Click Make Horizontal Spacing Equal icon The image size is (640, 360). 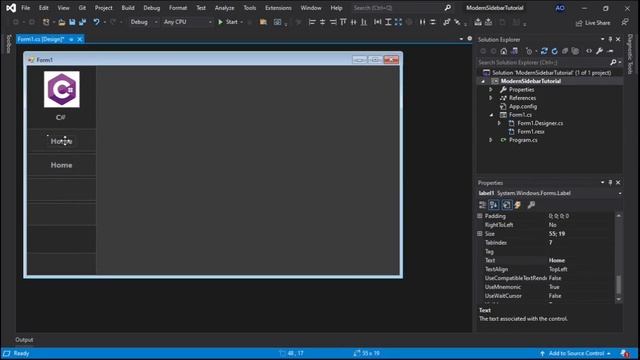tap(422, 22)
